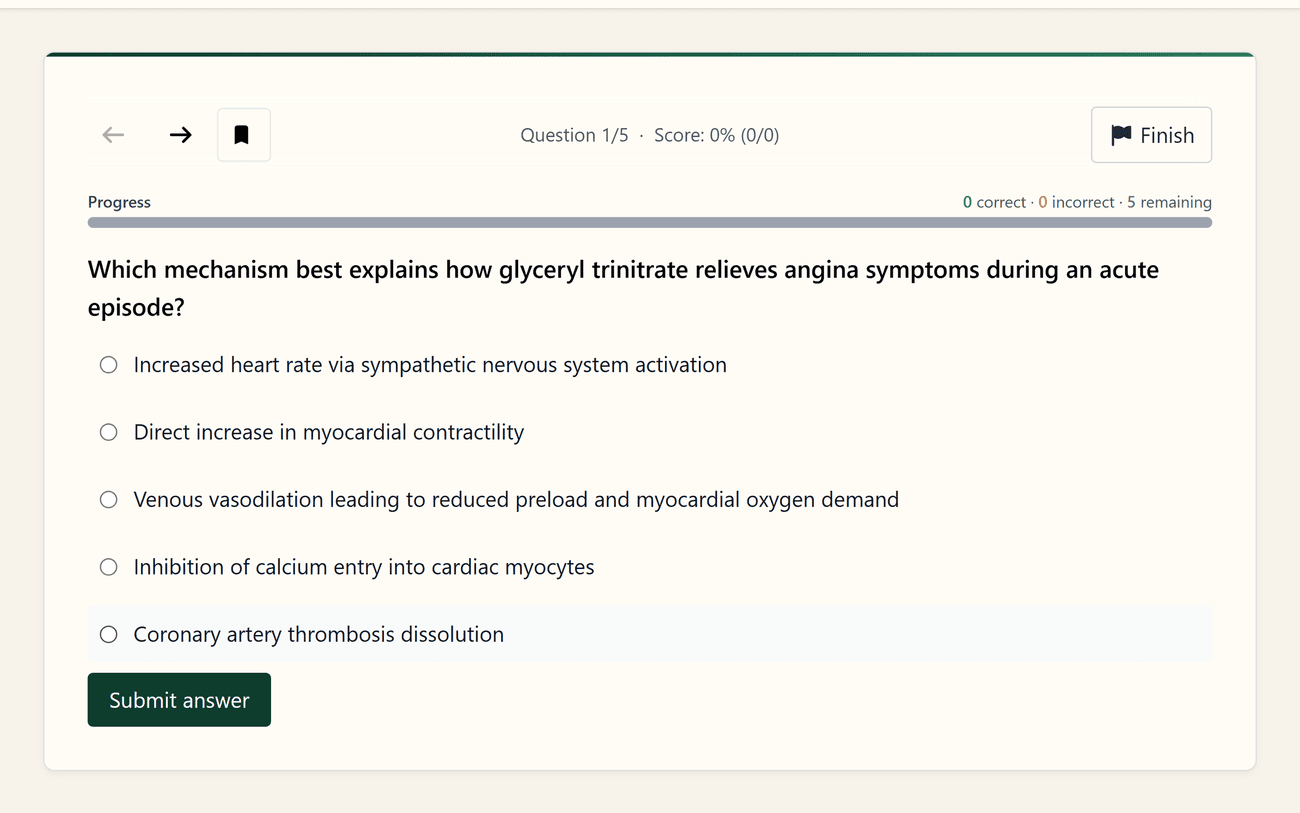Click 'Score: 0% (0/0)' text
This screenshot has width=1300, height=813.
[x=716, y=135]
